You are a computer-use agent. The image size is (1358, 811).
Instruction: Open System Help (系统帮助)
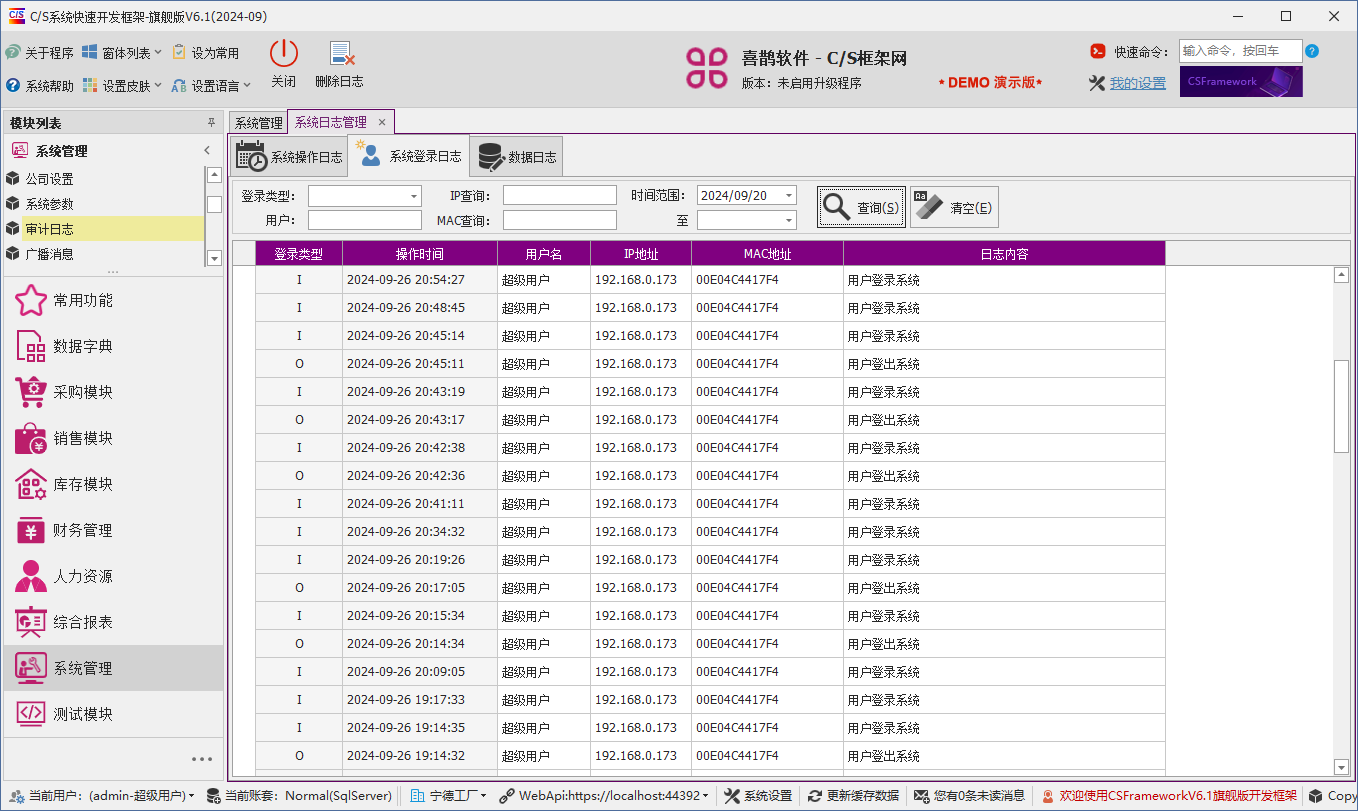pyautogui.click(x=39, y=86)
